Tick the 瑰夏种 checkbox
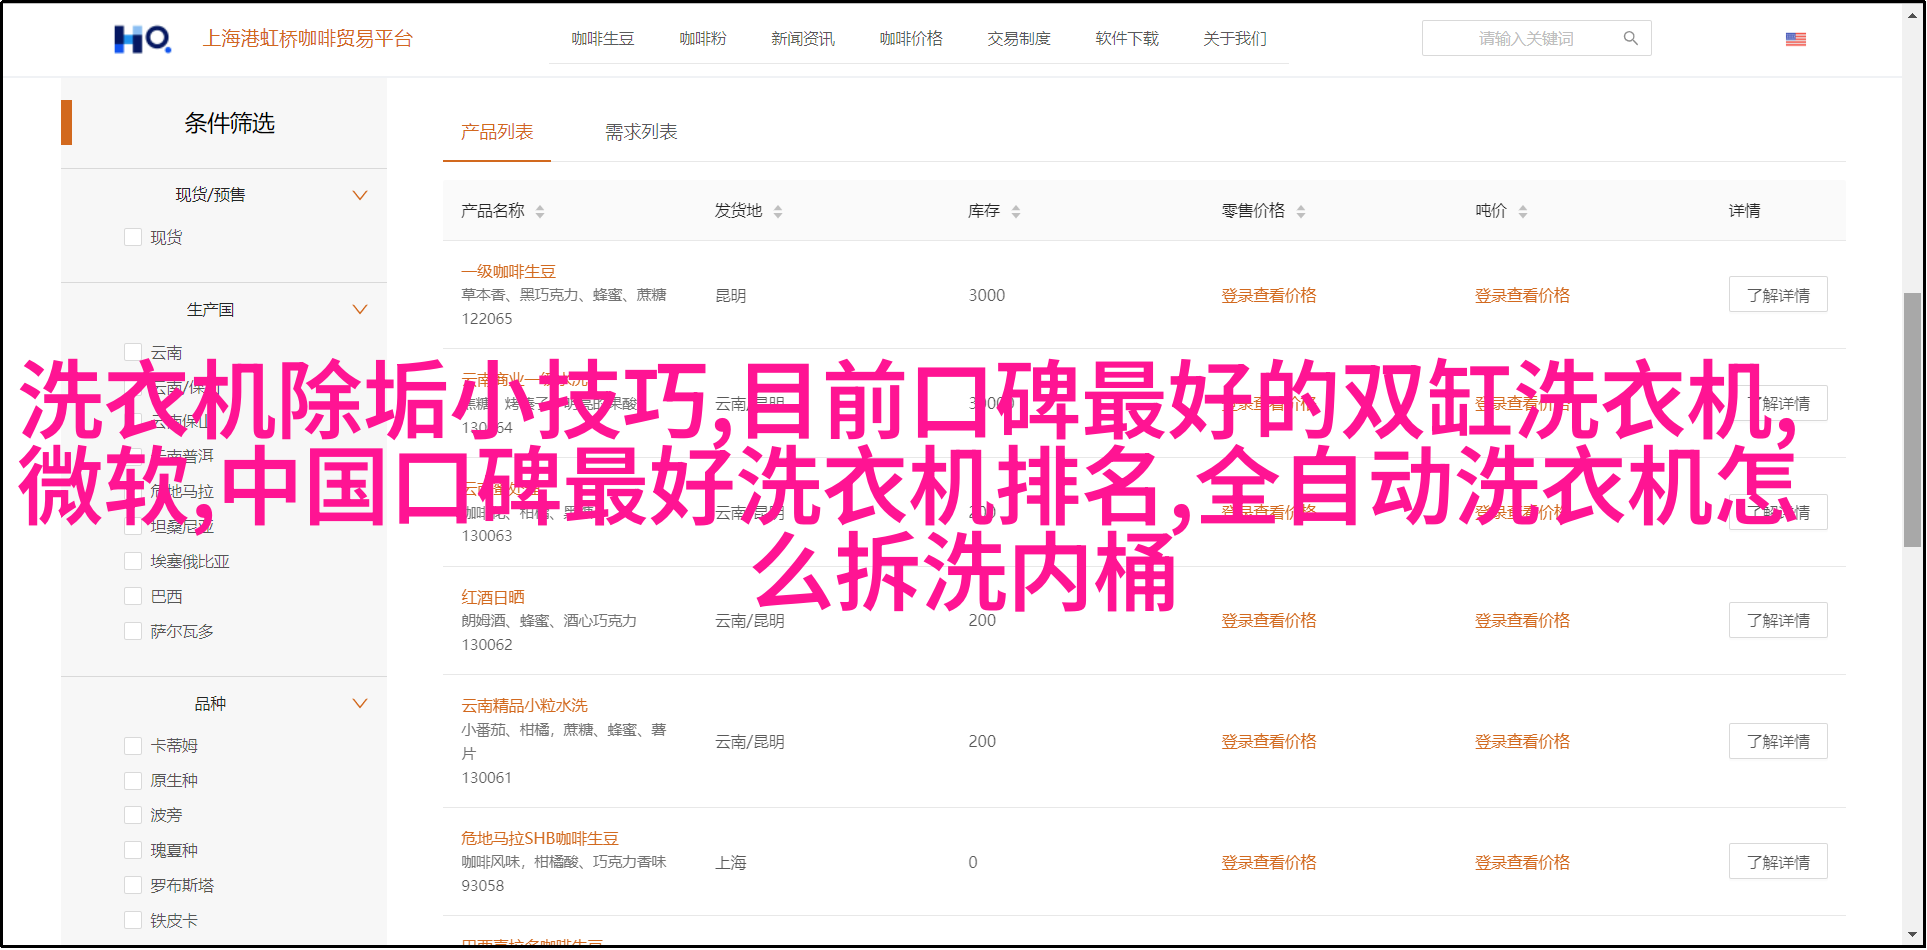The width and height of the screenshot is (1927, 950). coord(133,851)
